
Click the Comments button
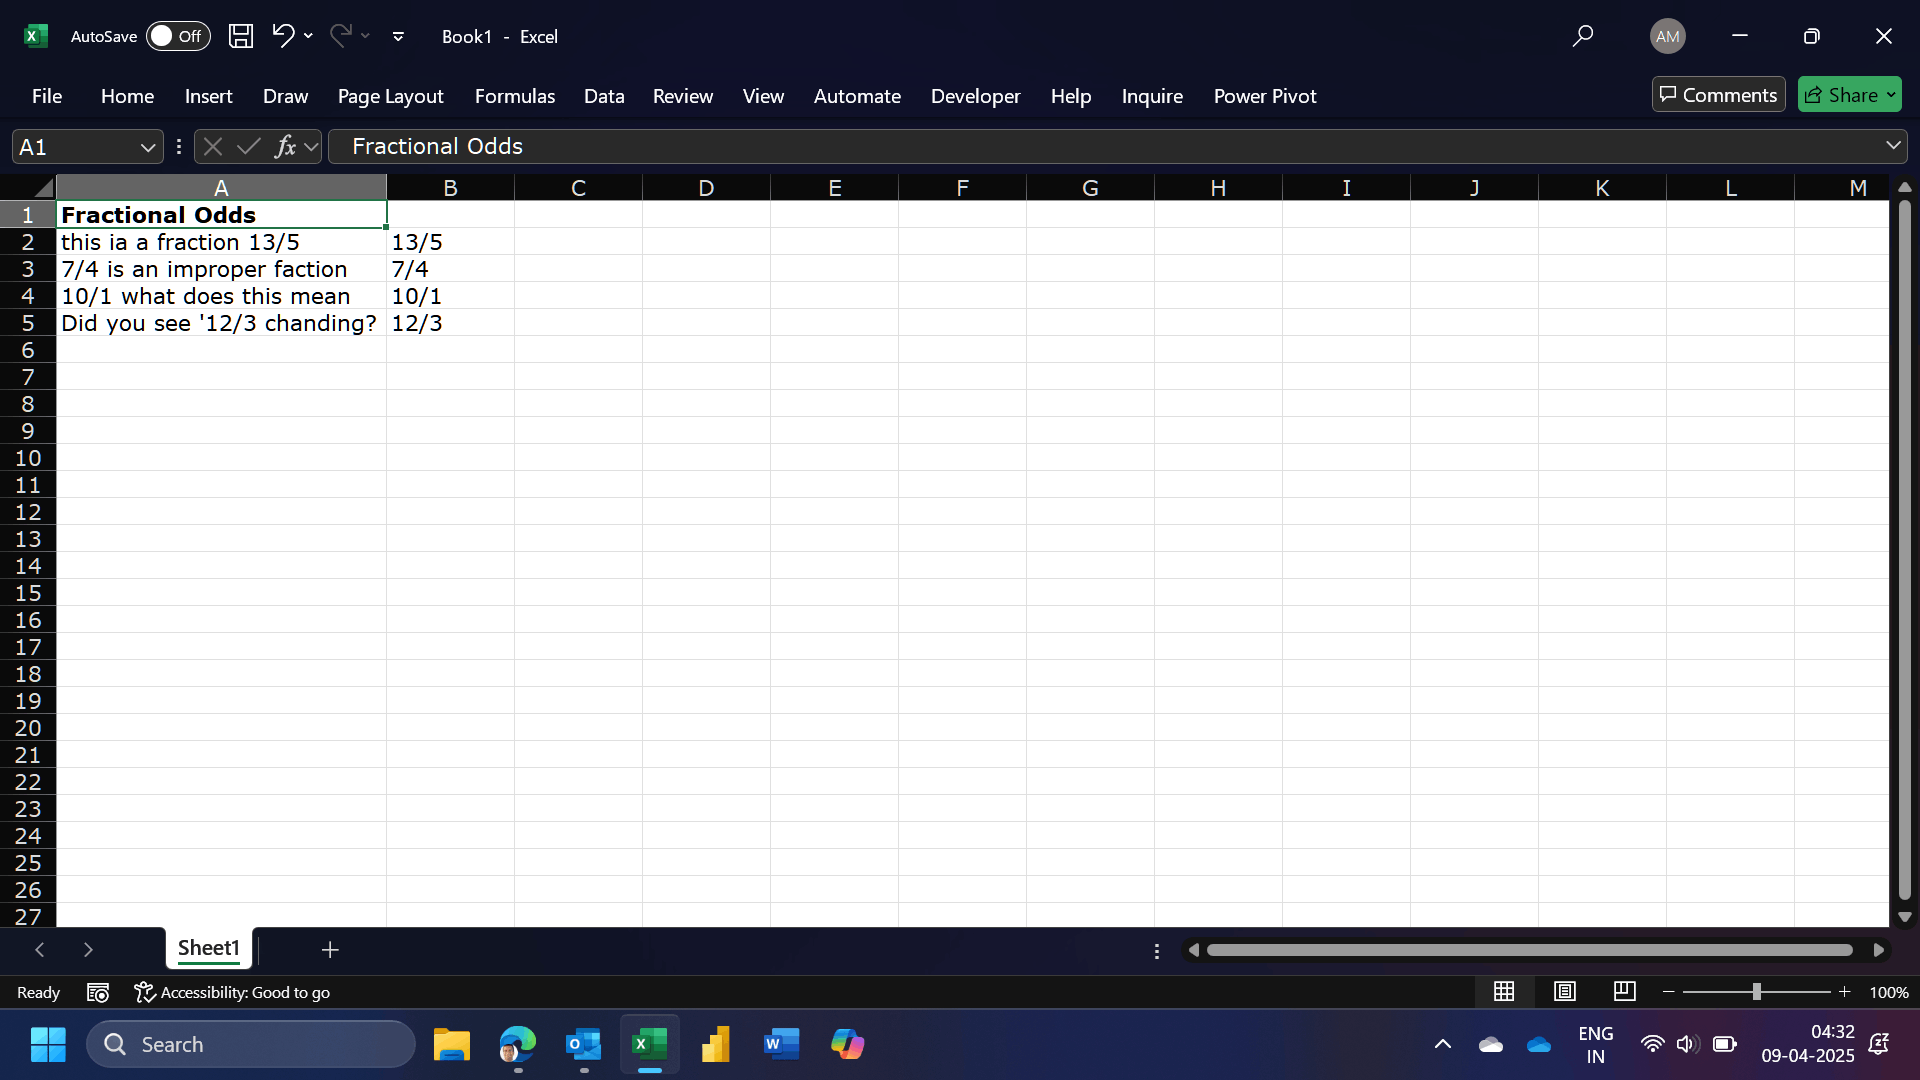coord(1718,95)
